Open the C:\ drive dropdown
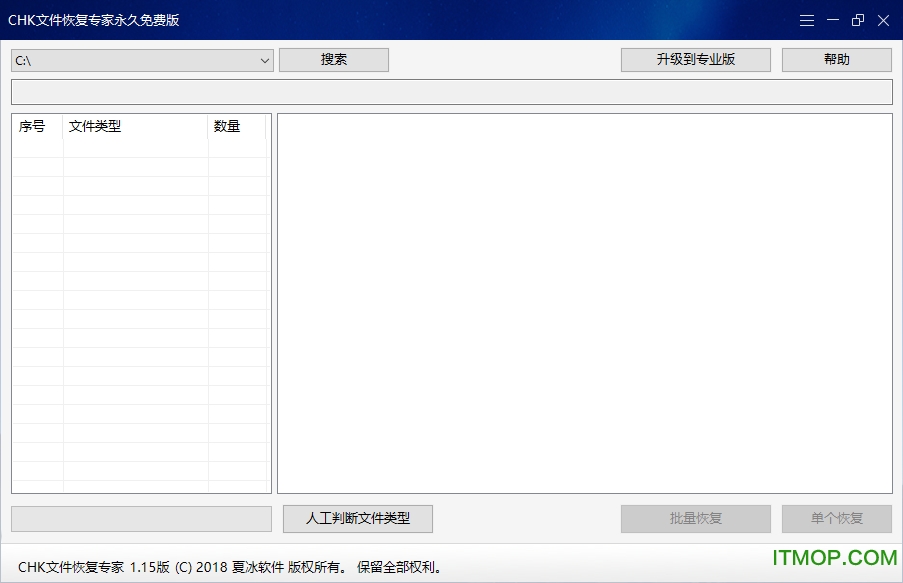This screenshot has width=903, height=583. point(142,60)
